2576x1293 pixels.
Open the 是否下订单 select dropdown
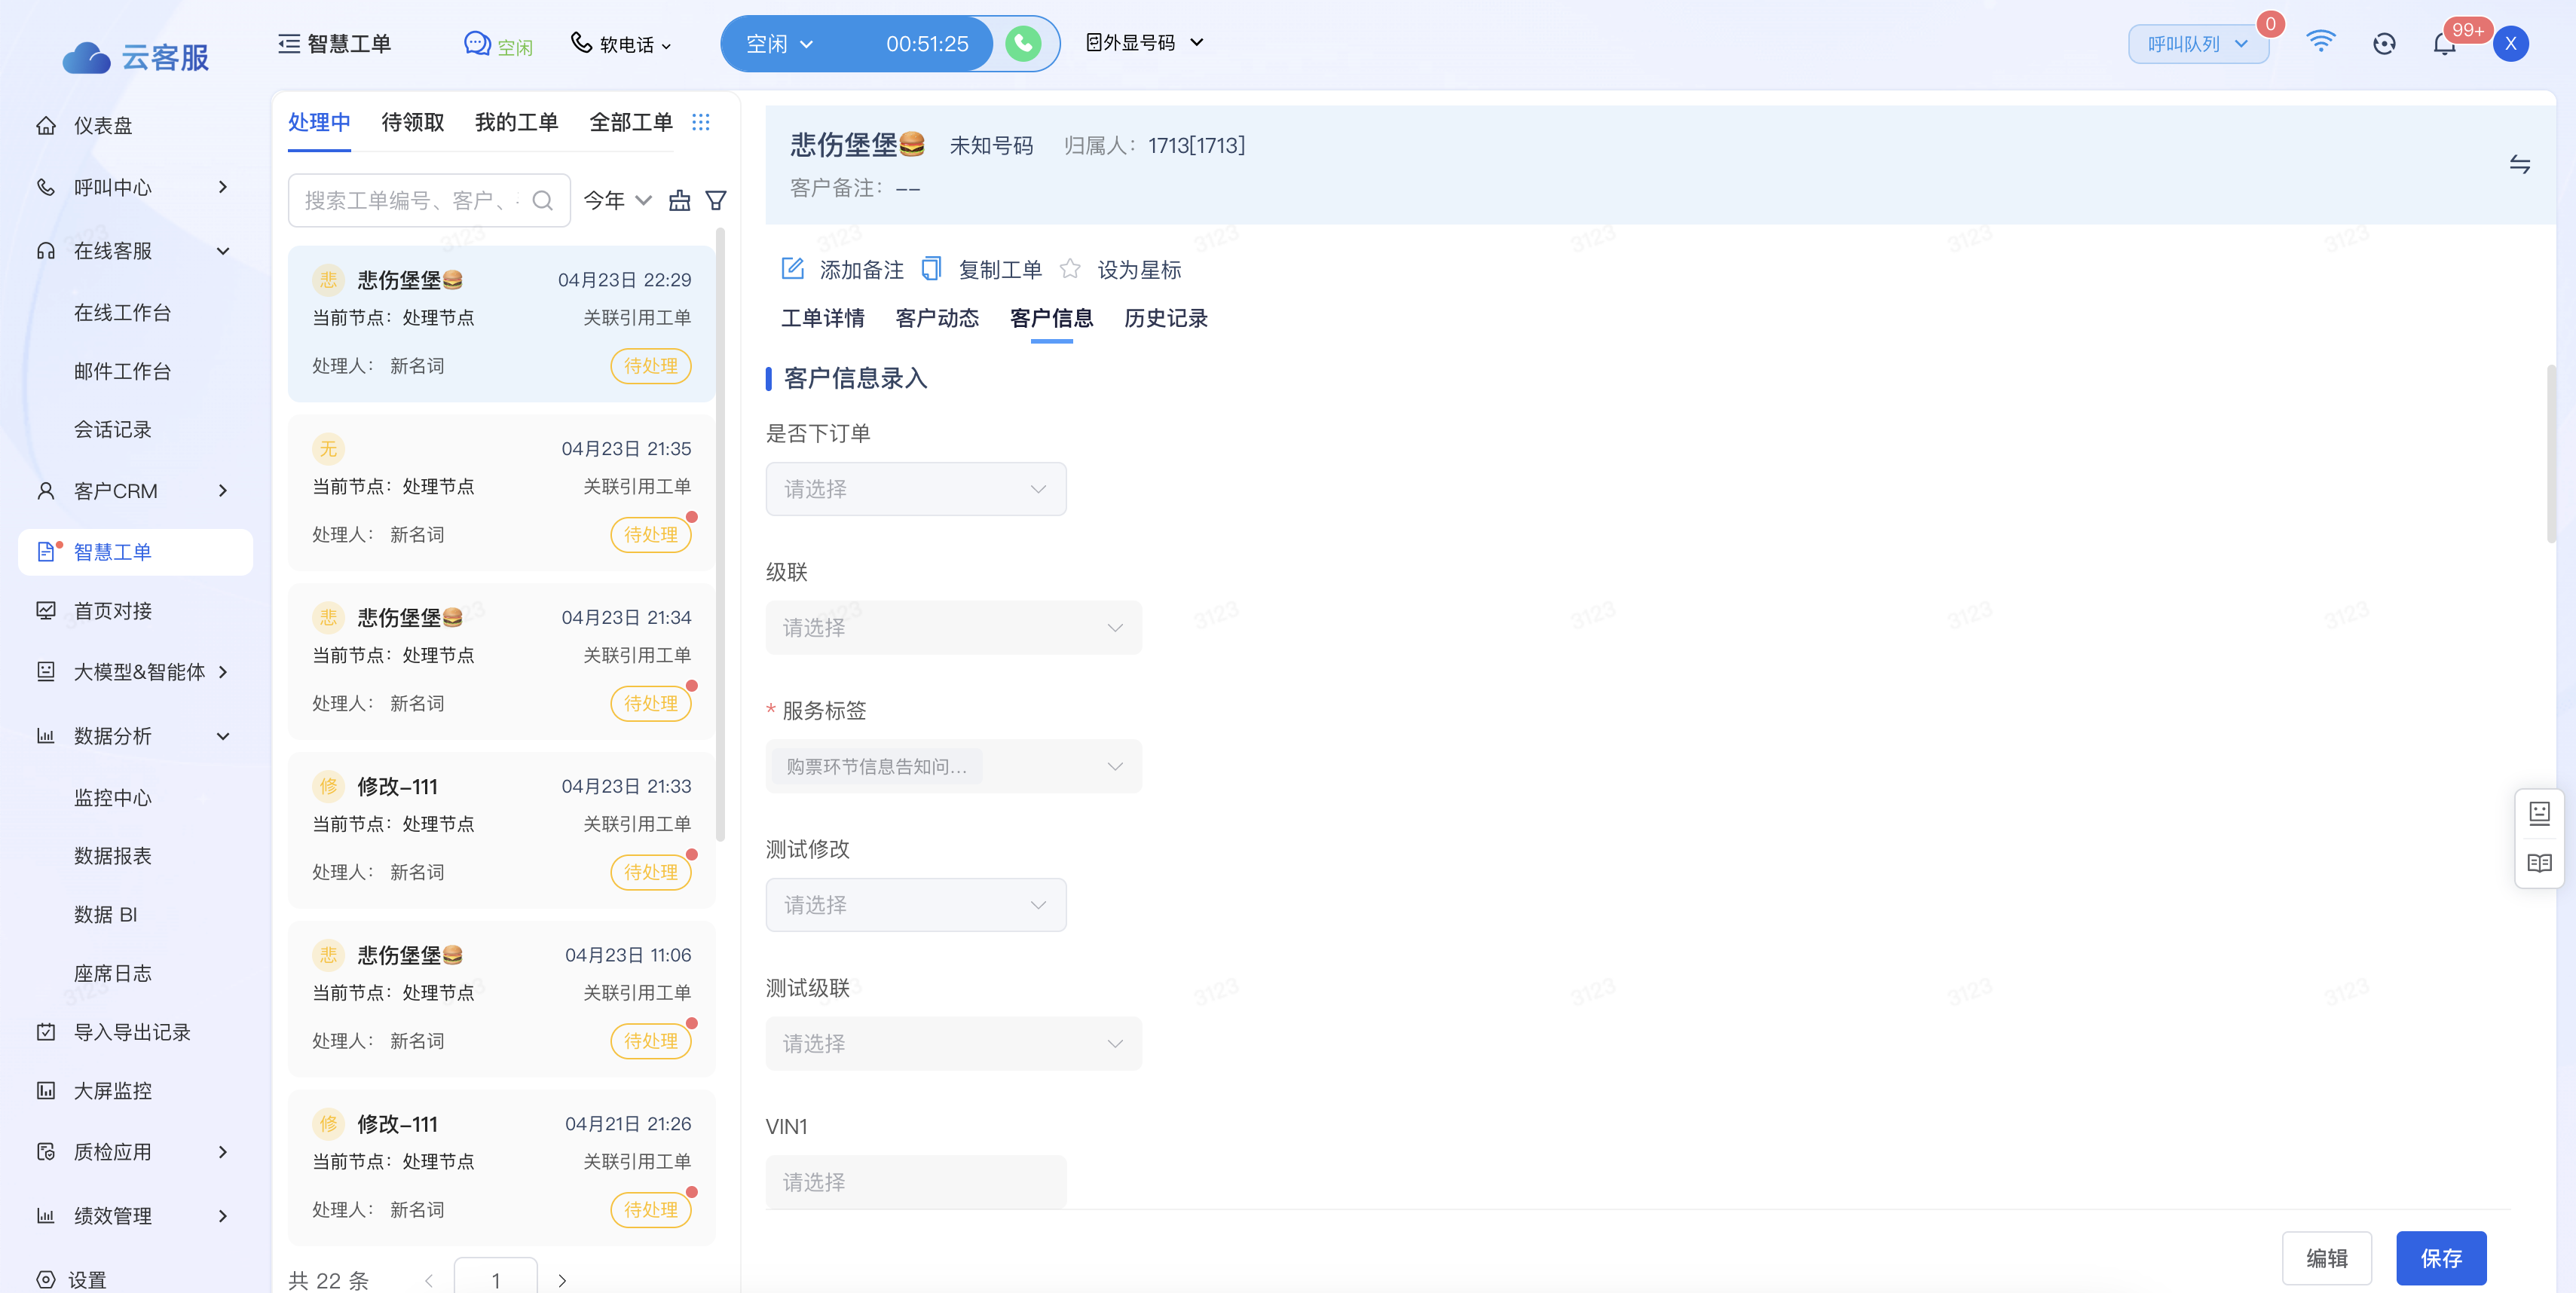click(x=915, y=489)
